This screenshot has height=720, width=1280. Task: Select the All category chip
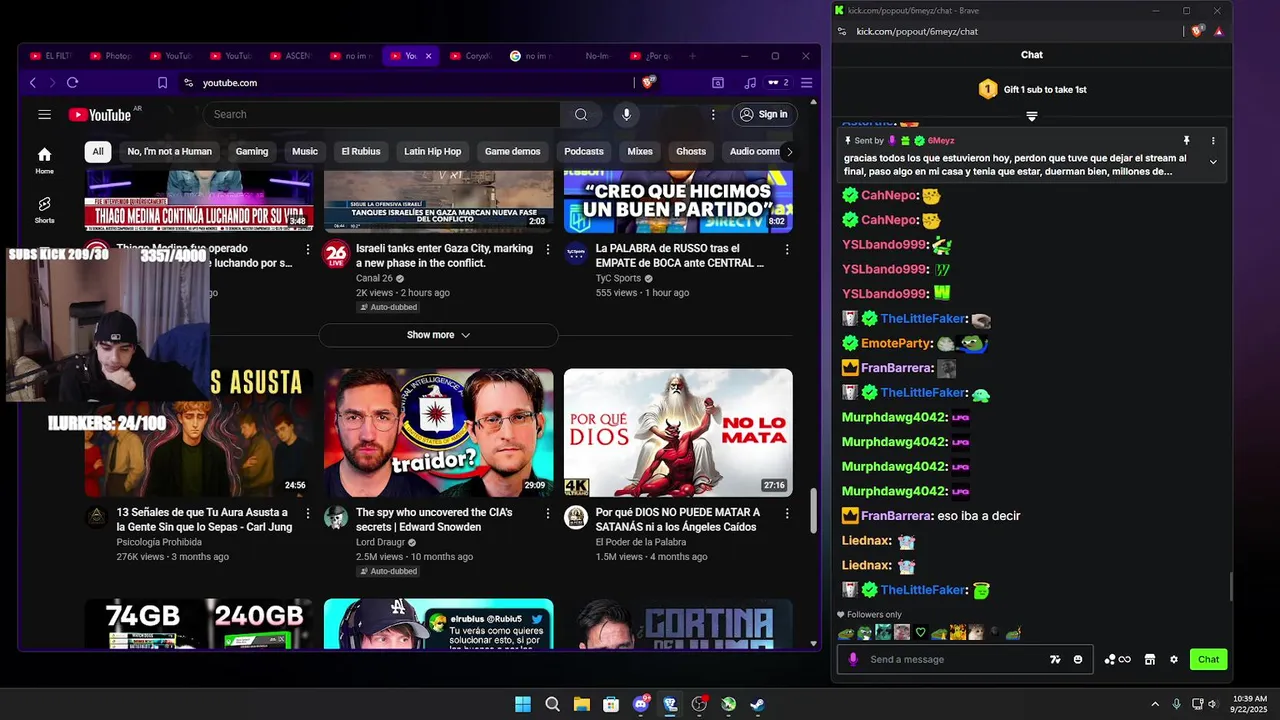pyautogui.click(x=97, y=152)
